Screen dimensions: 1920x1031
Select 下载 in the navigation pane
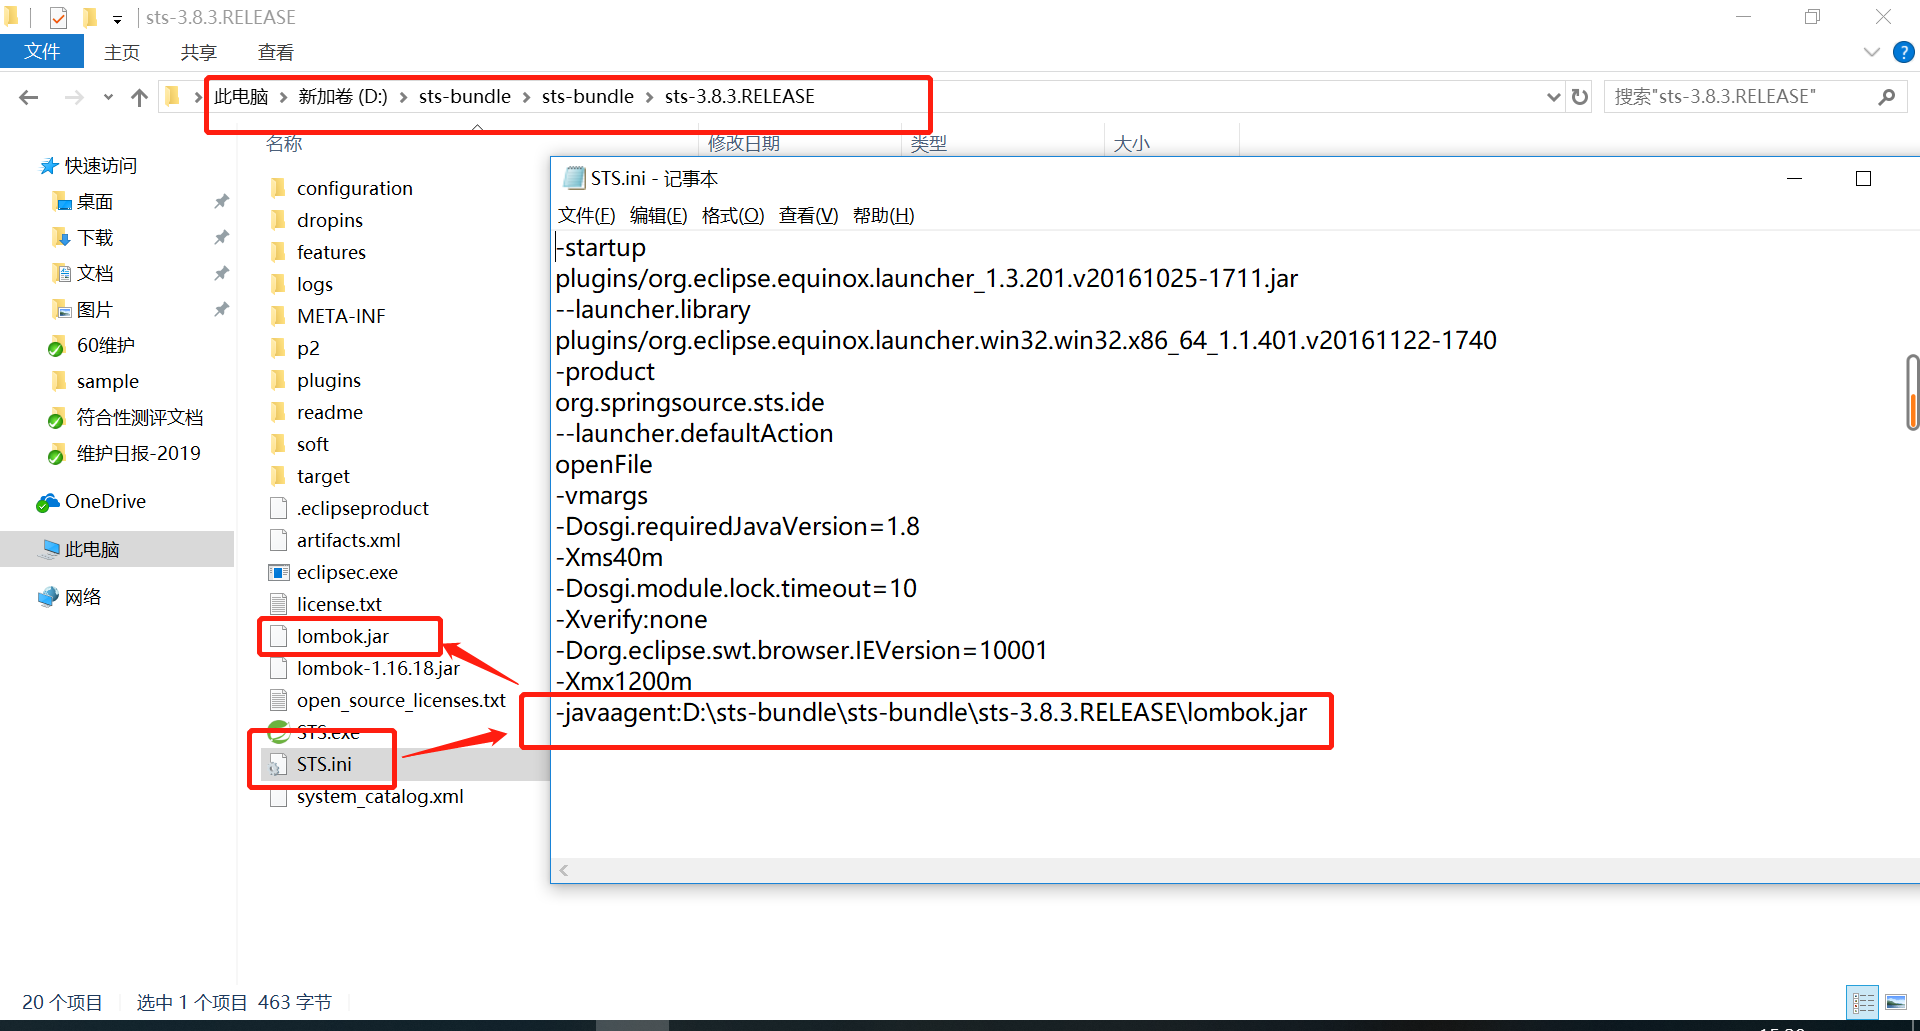point(95,238)
